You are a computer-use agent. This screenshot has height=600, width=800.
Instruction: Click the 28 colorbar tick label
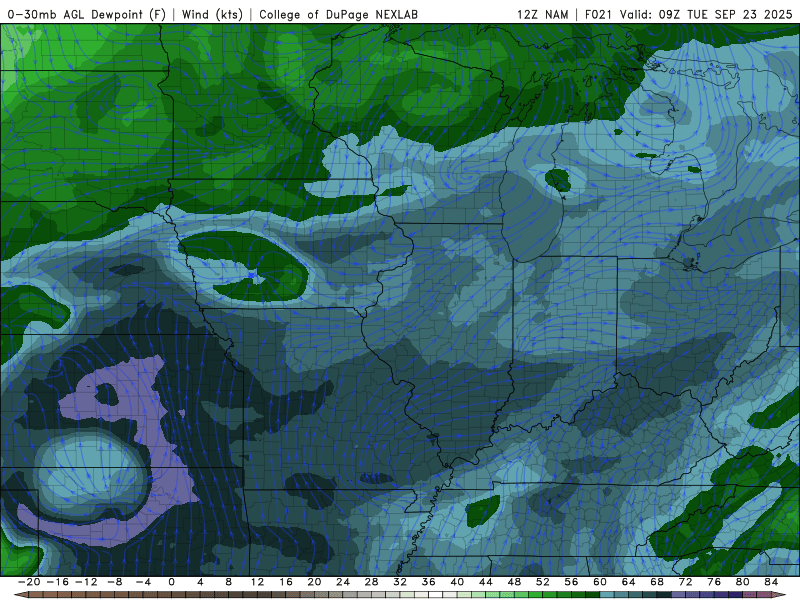[x=371, y=582]
